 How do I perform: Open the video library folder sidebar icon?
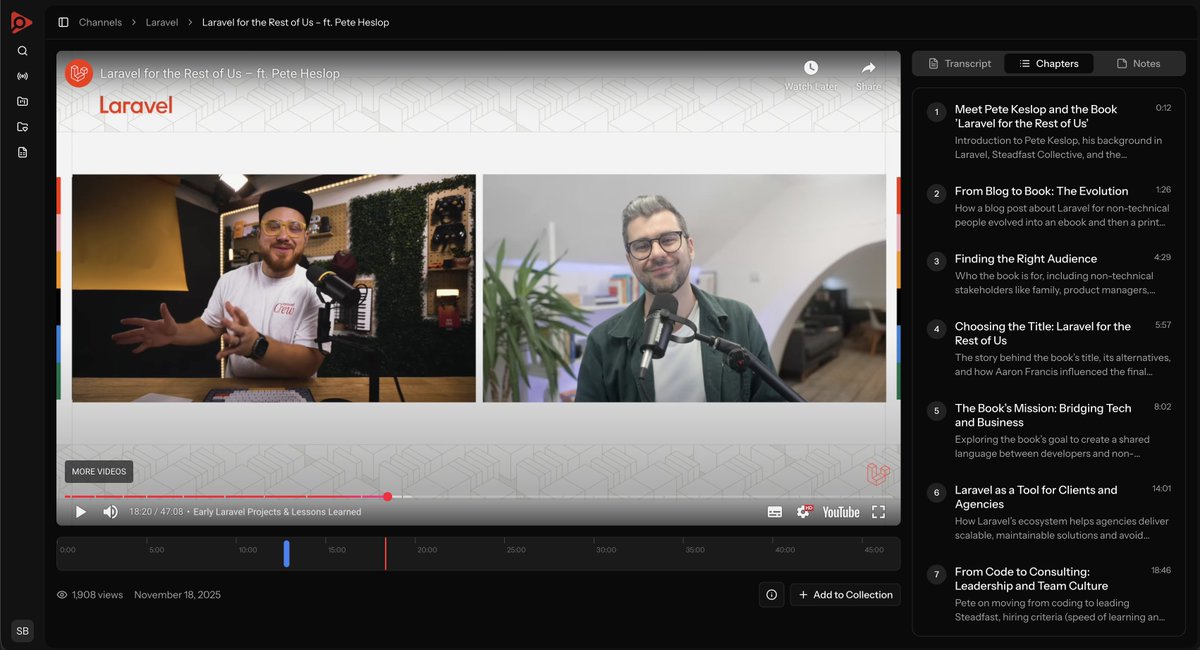(22, 101)
